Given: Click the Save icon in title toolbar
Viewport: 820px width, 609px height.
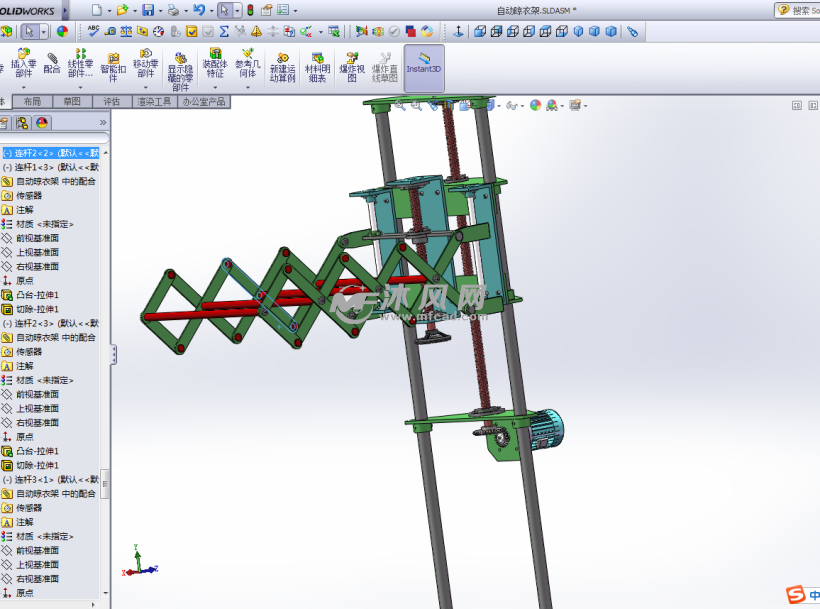Looking at the screenshot, I should (x=148, y=10).
